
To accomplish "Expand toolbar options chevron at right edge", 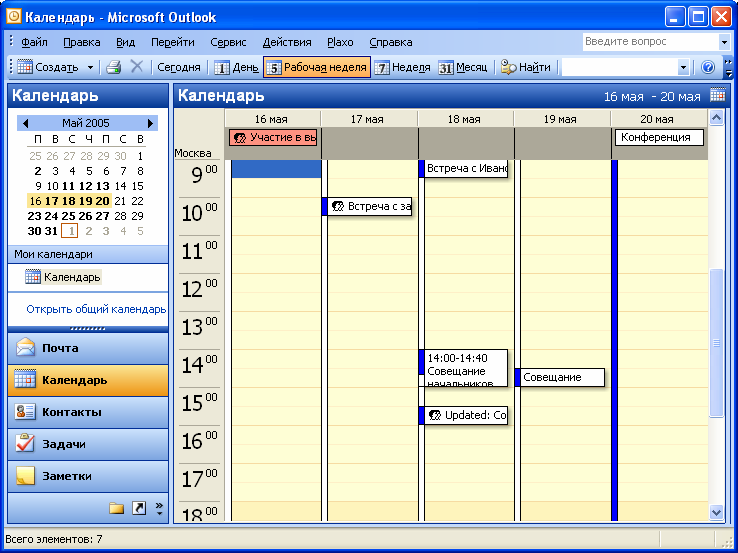I will 729,67.
